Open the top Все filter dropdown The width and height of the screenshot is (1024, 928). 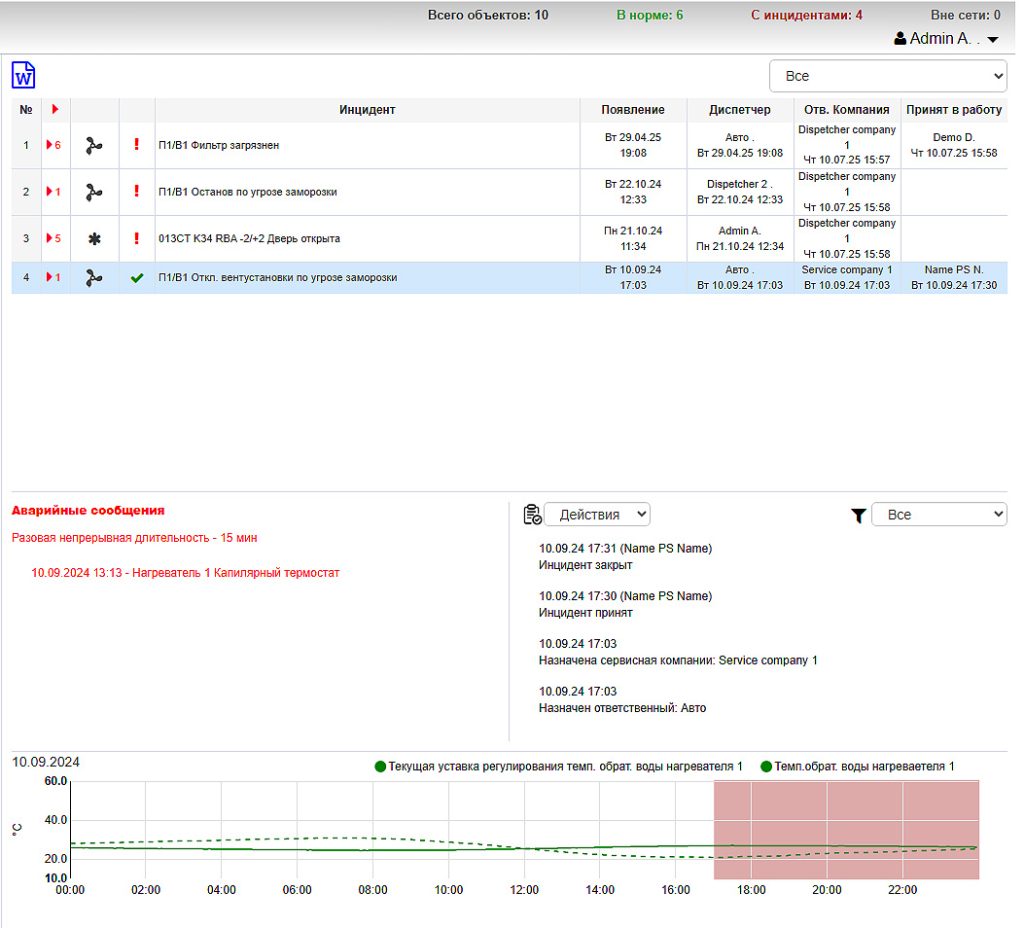point(888,76)
